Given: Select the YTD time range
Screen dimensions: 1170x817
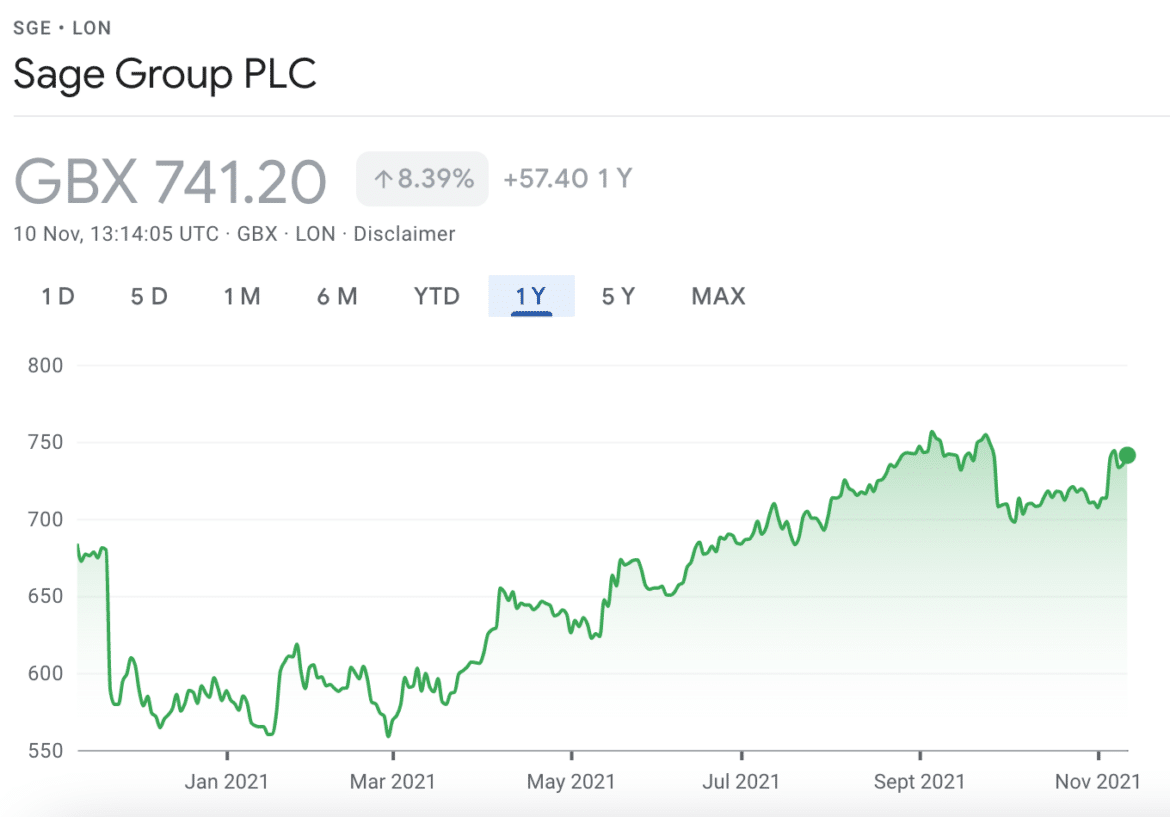Looking at the screenshot, I should (435, 296).
